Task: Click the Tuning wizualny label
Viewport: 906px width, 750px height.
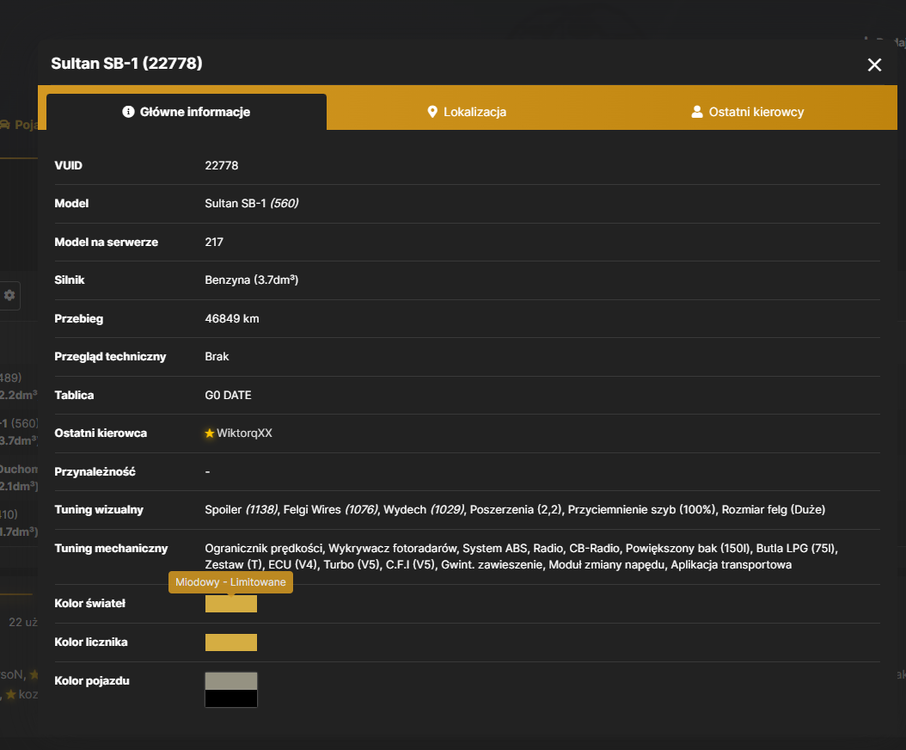Action: tap(99, 510)
